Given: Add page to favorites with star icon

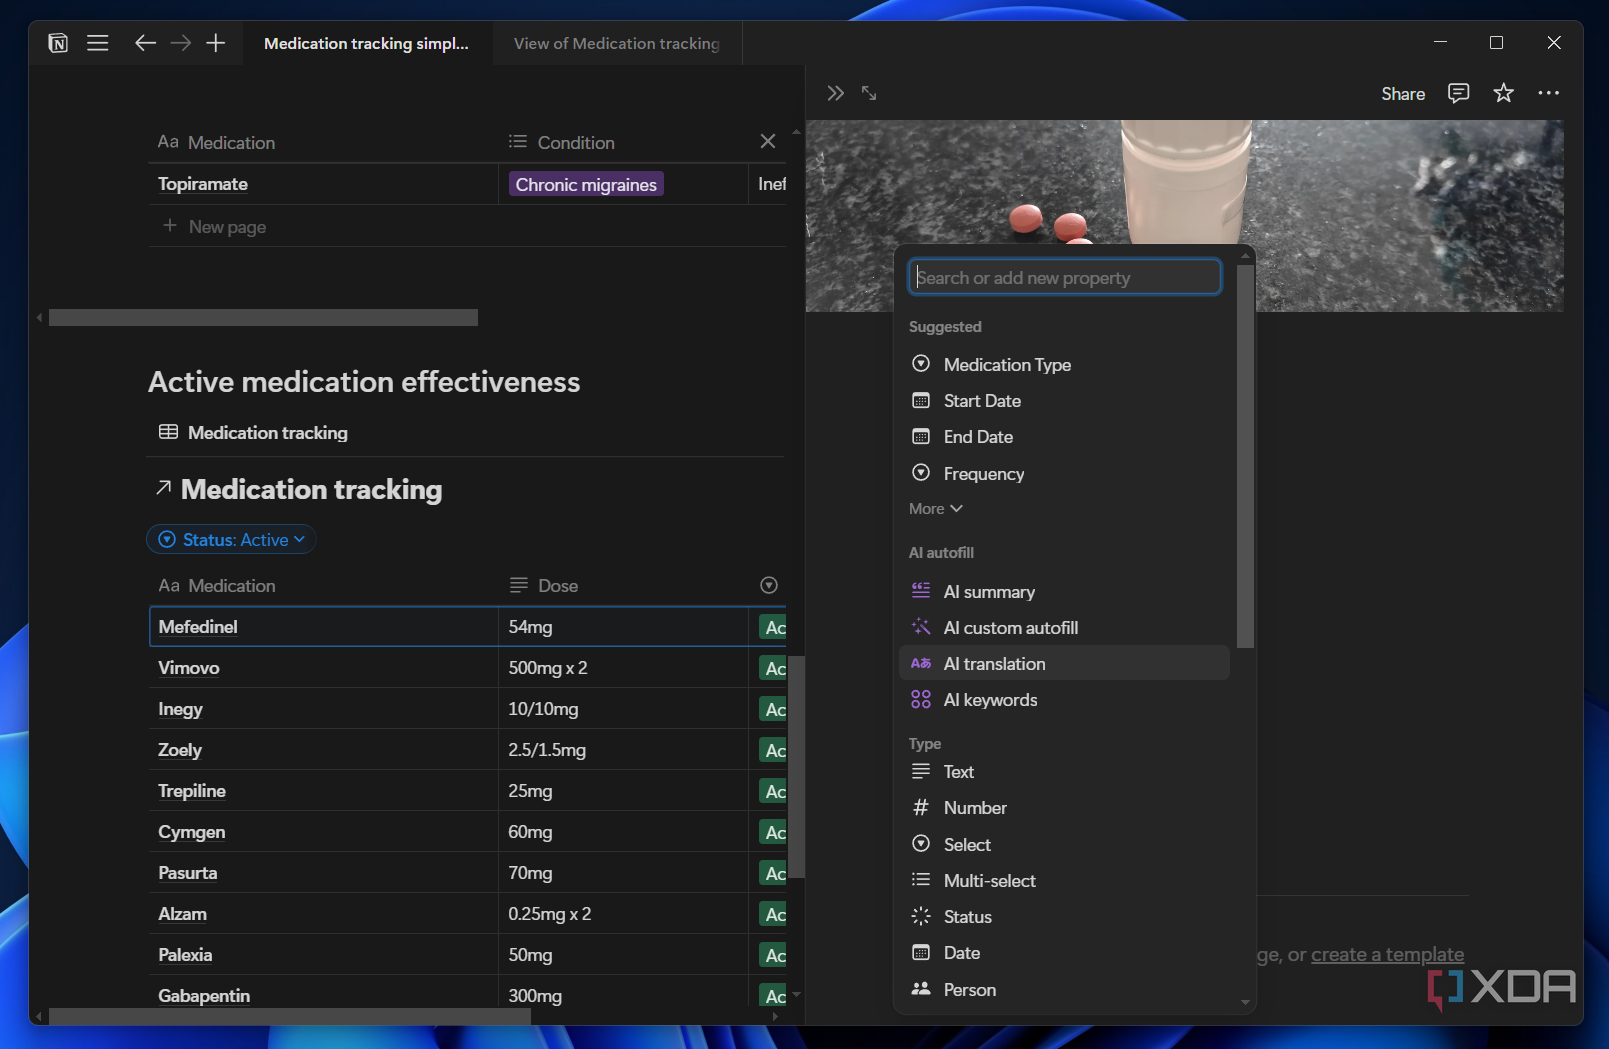Looking at the screenshot, I should pos(1503,93).
